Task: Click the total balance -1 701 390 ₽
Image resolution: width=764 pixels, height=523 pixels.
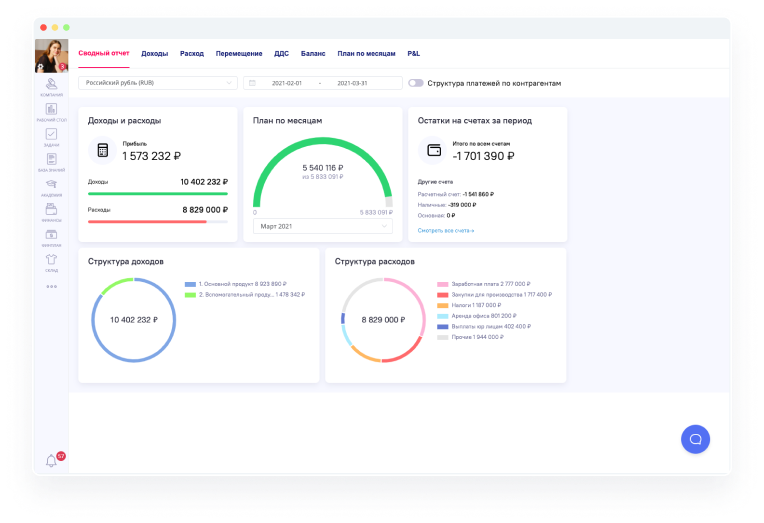Action: (483, 156)
